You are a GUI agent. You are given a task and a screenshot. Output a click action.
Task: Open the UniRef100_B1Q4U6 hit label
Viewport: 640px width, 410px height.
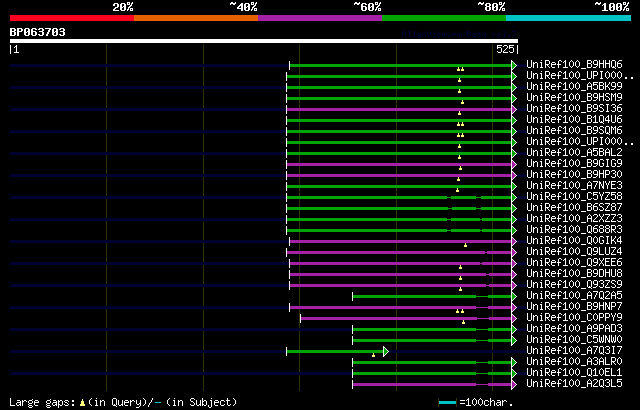click(574, 120)
